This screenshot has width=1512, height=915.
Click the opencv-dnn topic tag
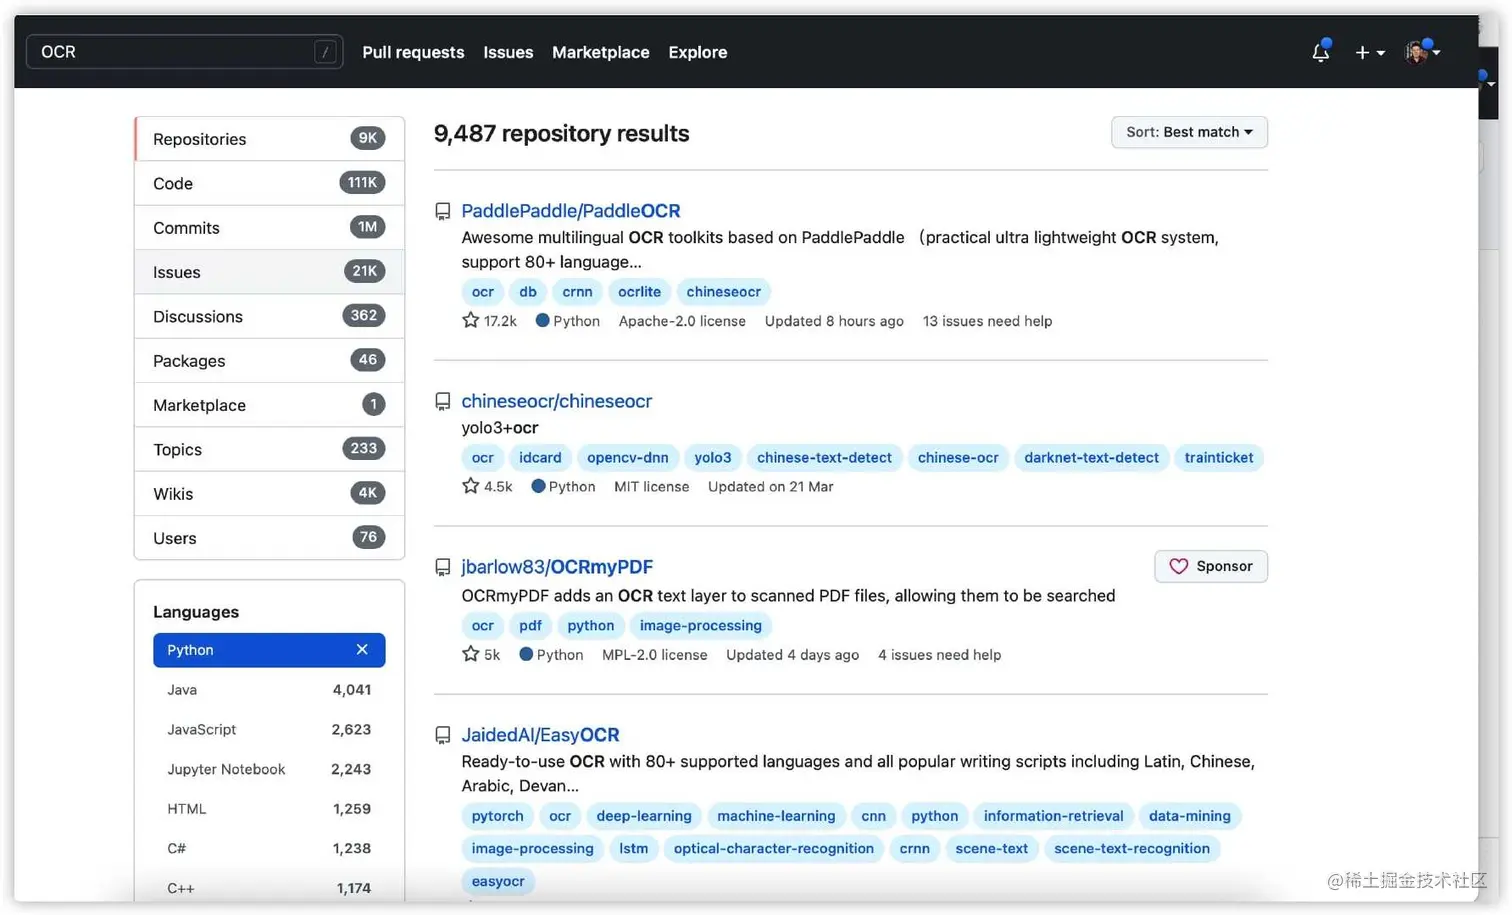click(628, 458)
